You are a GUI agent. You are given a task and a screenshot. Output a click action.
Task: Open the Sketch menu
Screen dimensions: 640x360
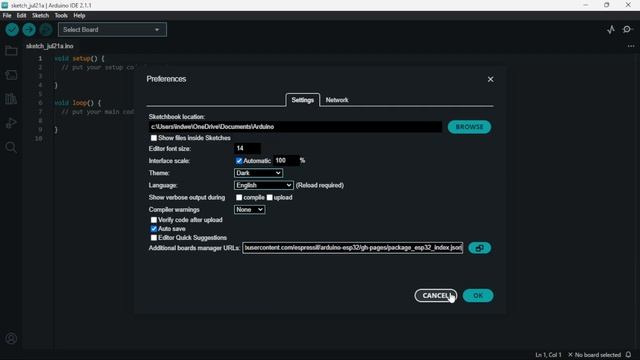coord(40,16)
